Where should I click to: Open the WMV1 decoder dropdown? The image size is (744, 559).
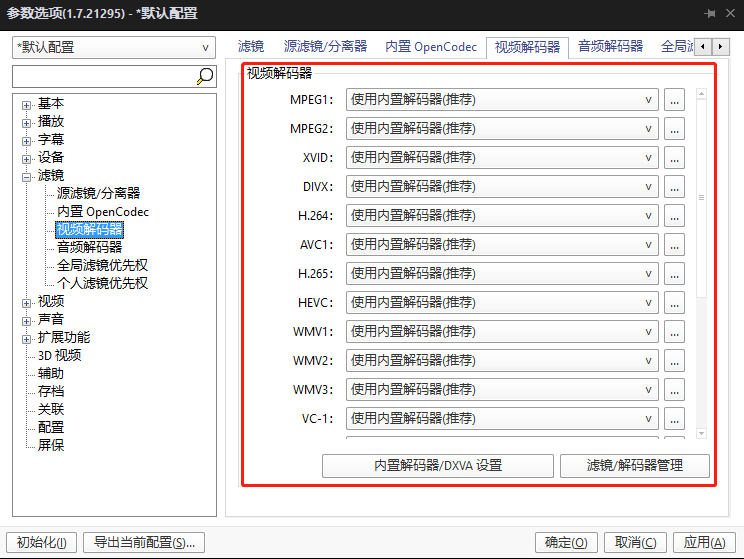tap(502, 332)
